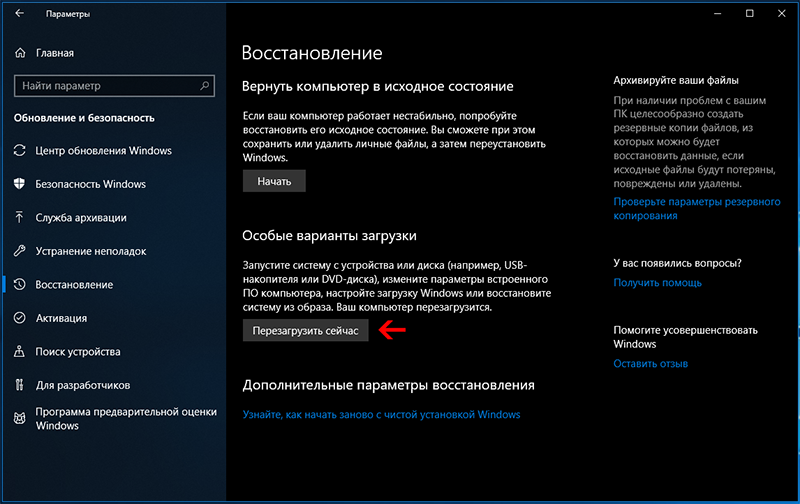Screen dimensions: 800x504
Task: Open clean Windows installation link
Action: 381,414
